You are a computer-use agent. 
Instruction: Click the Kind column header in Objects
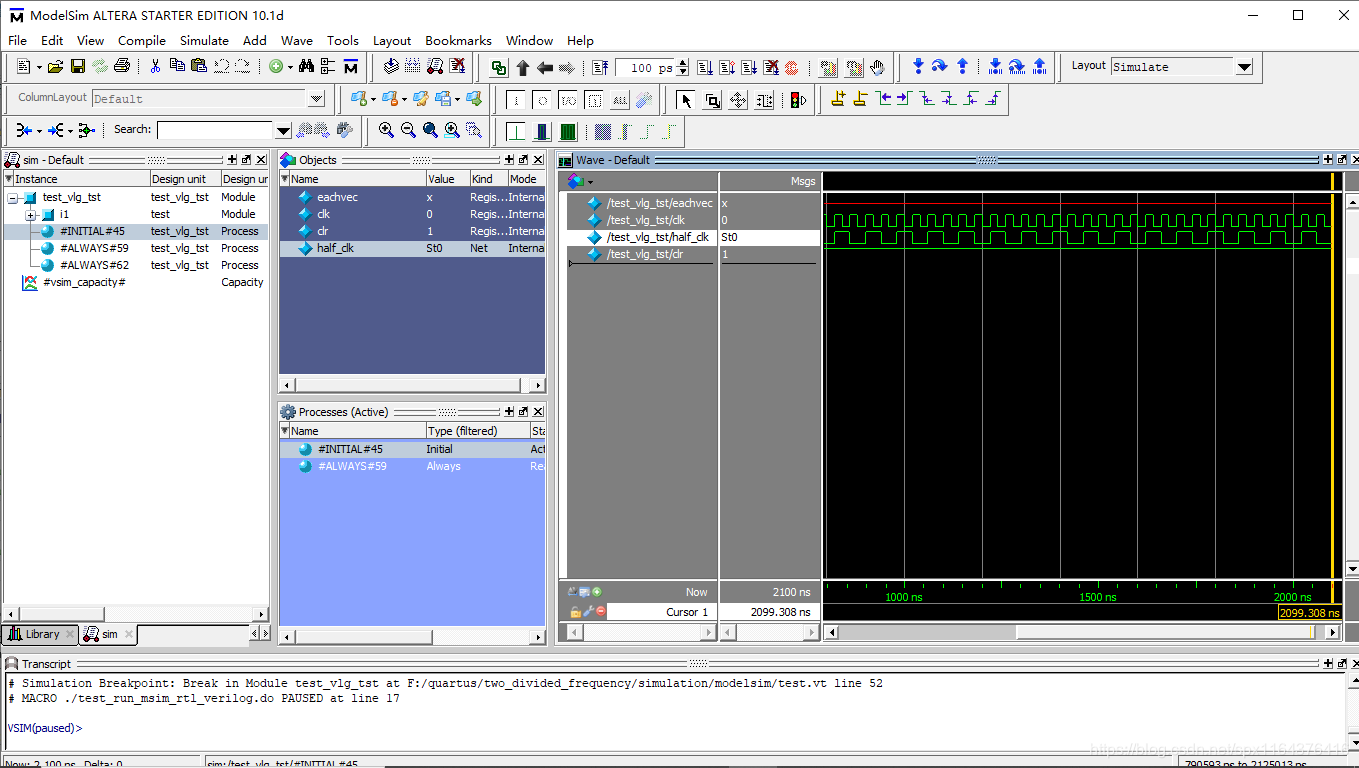click(487, 179)
